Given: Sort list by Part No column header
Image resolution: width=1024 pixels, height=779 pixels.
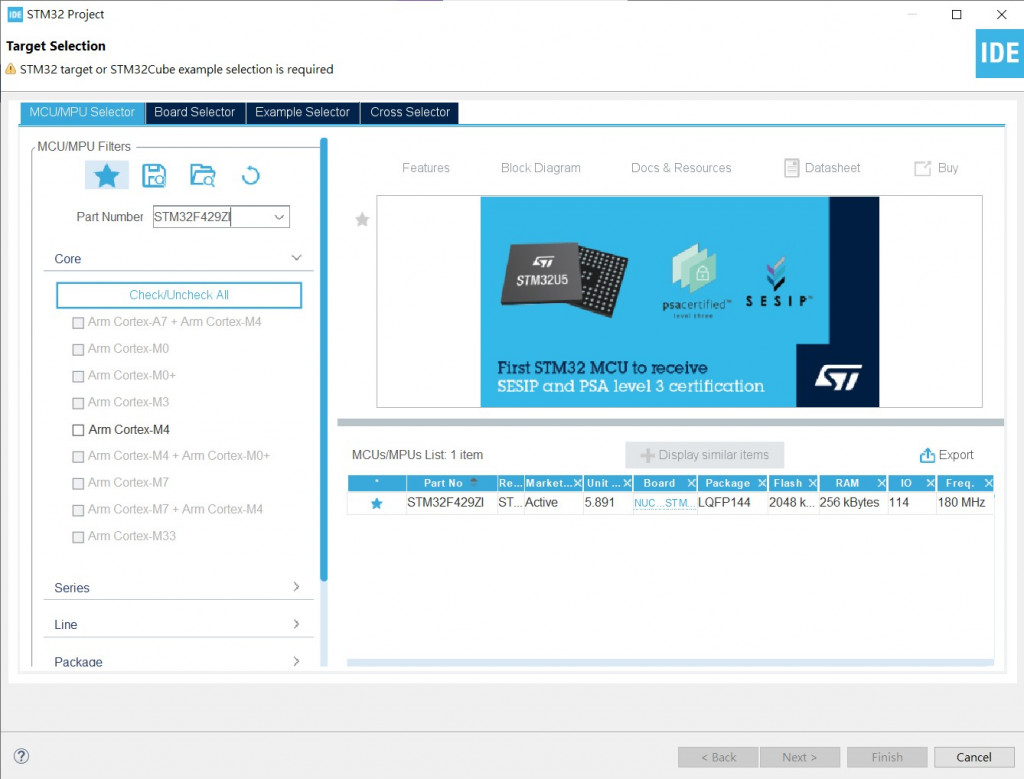Looking at the screenshot, I should tap(451, 483).
